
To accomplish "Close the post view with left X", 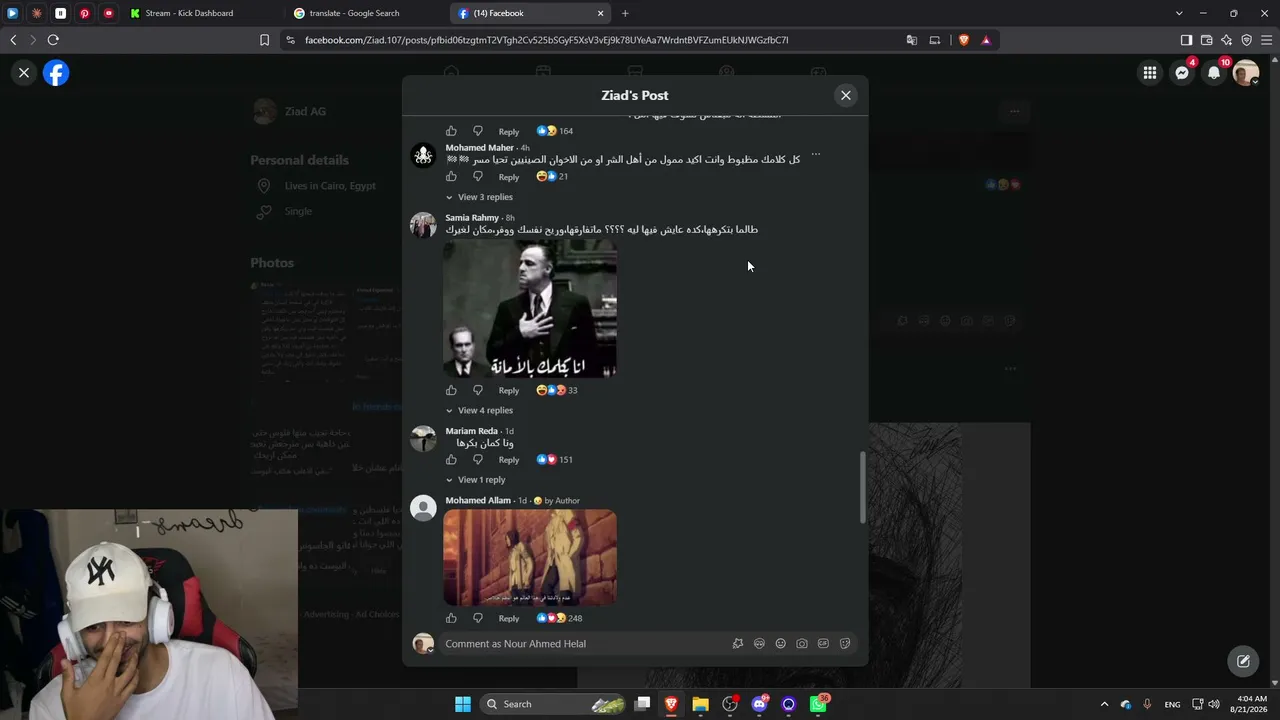I will click(24, 73).
